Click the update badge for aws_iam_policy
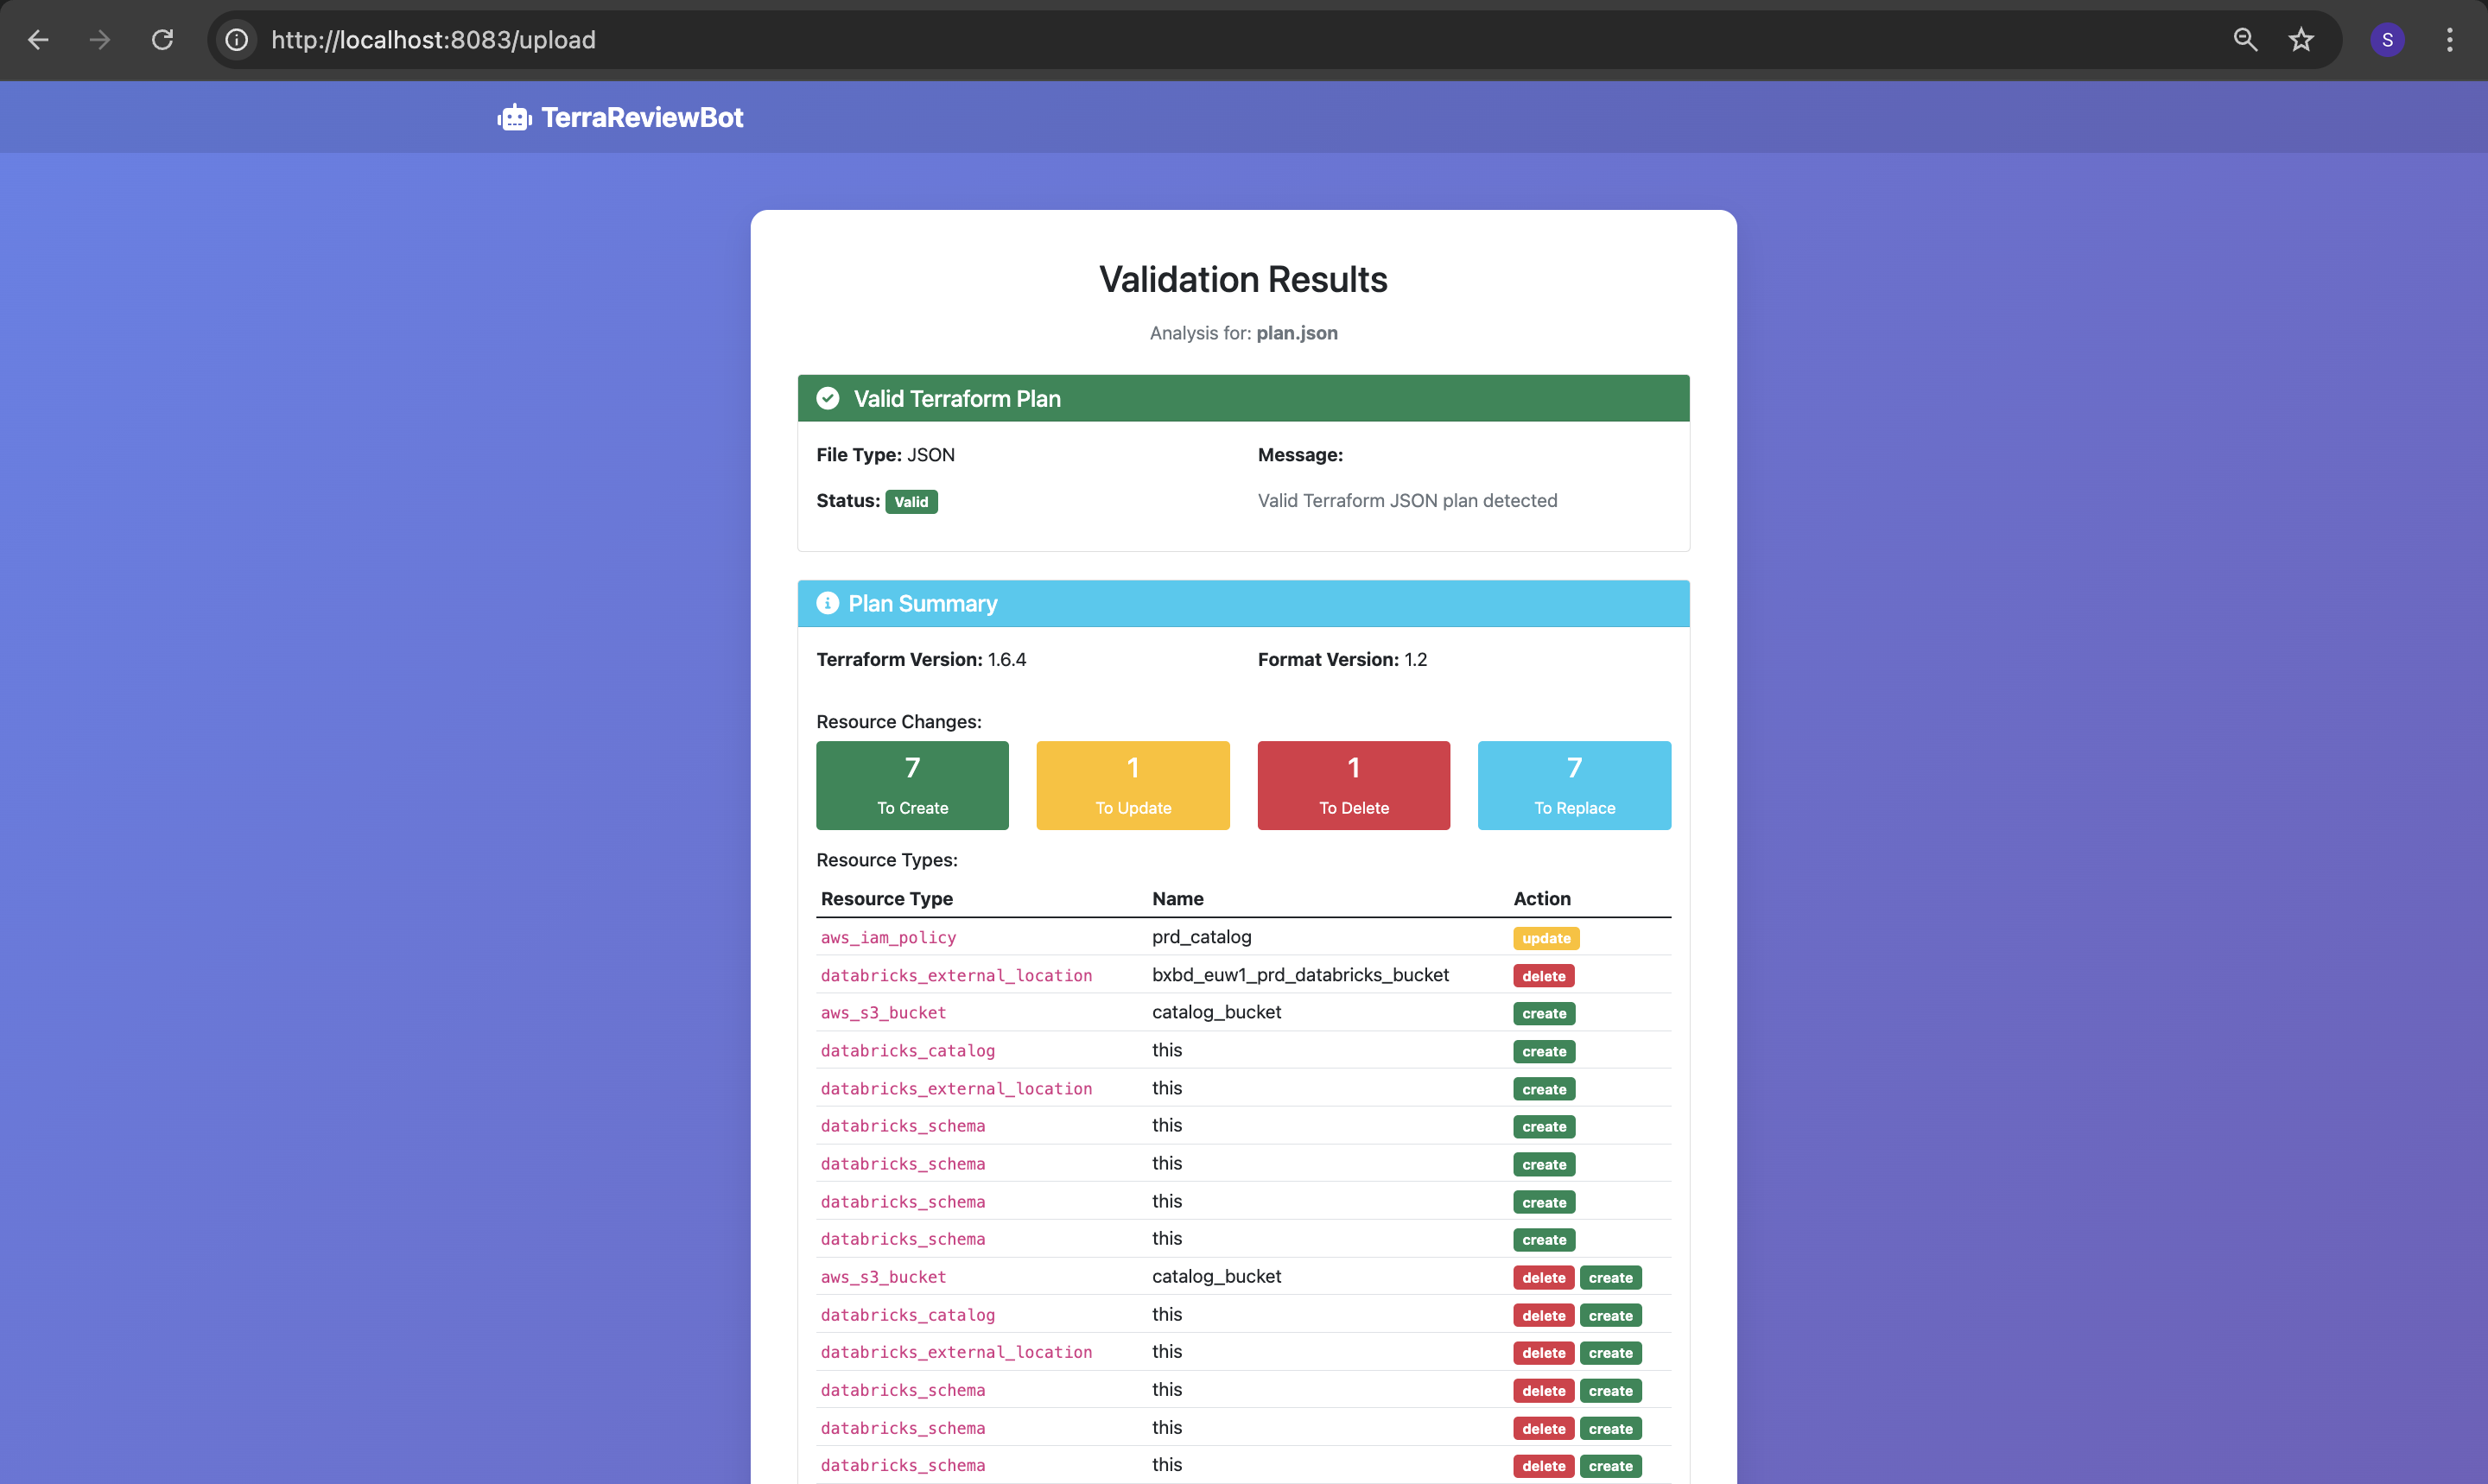Viewport: 2488px width, 1484px height. pyautogui.click(x=1545, y=938)
